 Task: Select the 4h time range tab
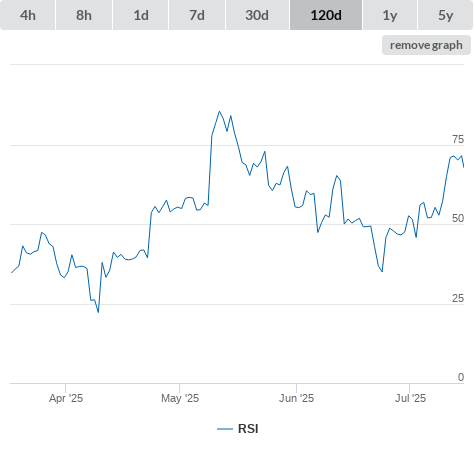pyautogui.click(x=28, y=15)
